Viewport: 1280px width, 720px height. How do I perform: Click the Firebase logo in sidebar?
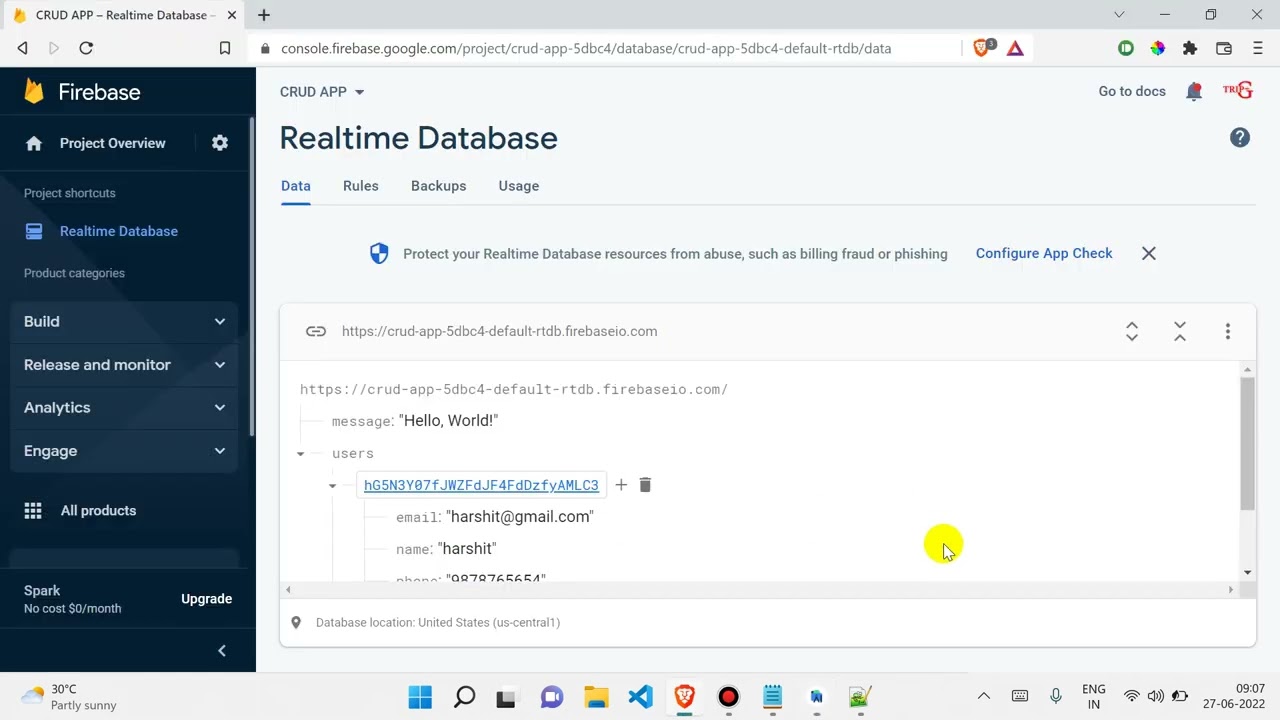(x=82, y=92)
